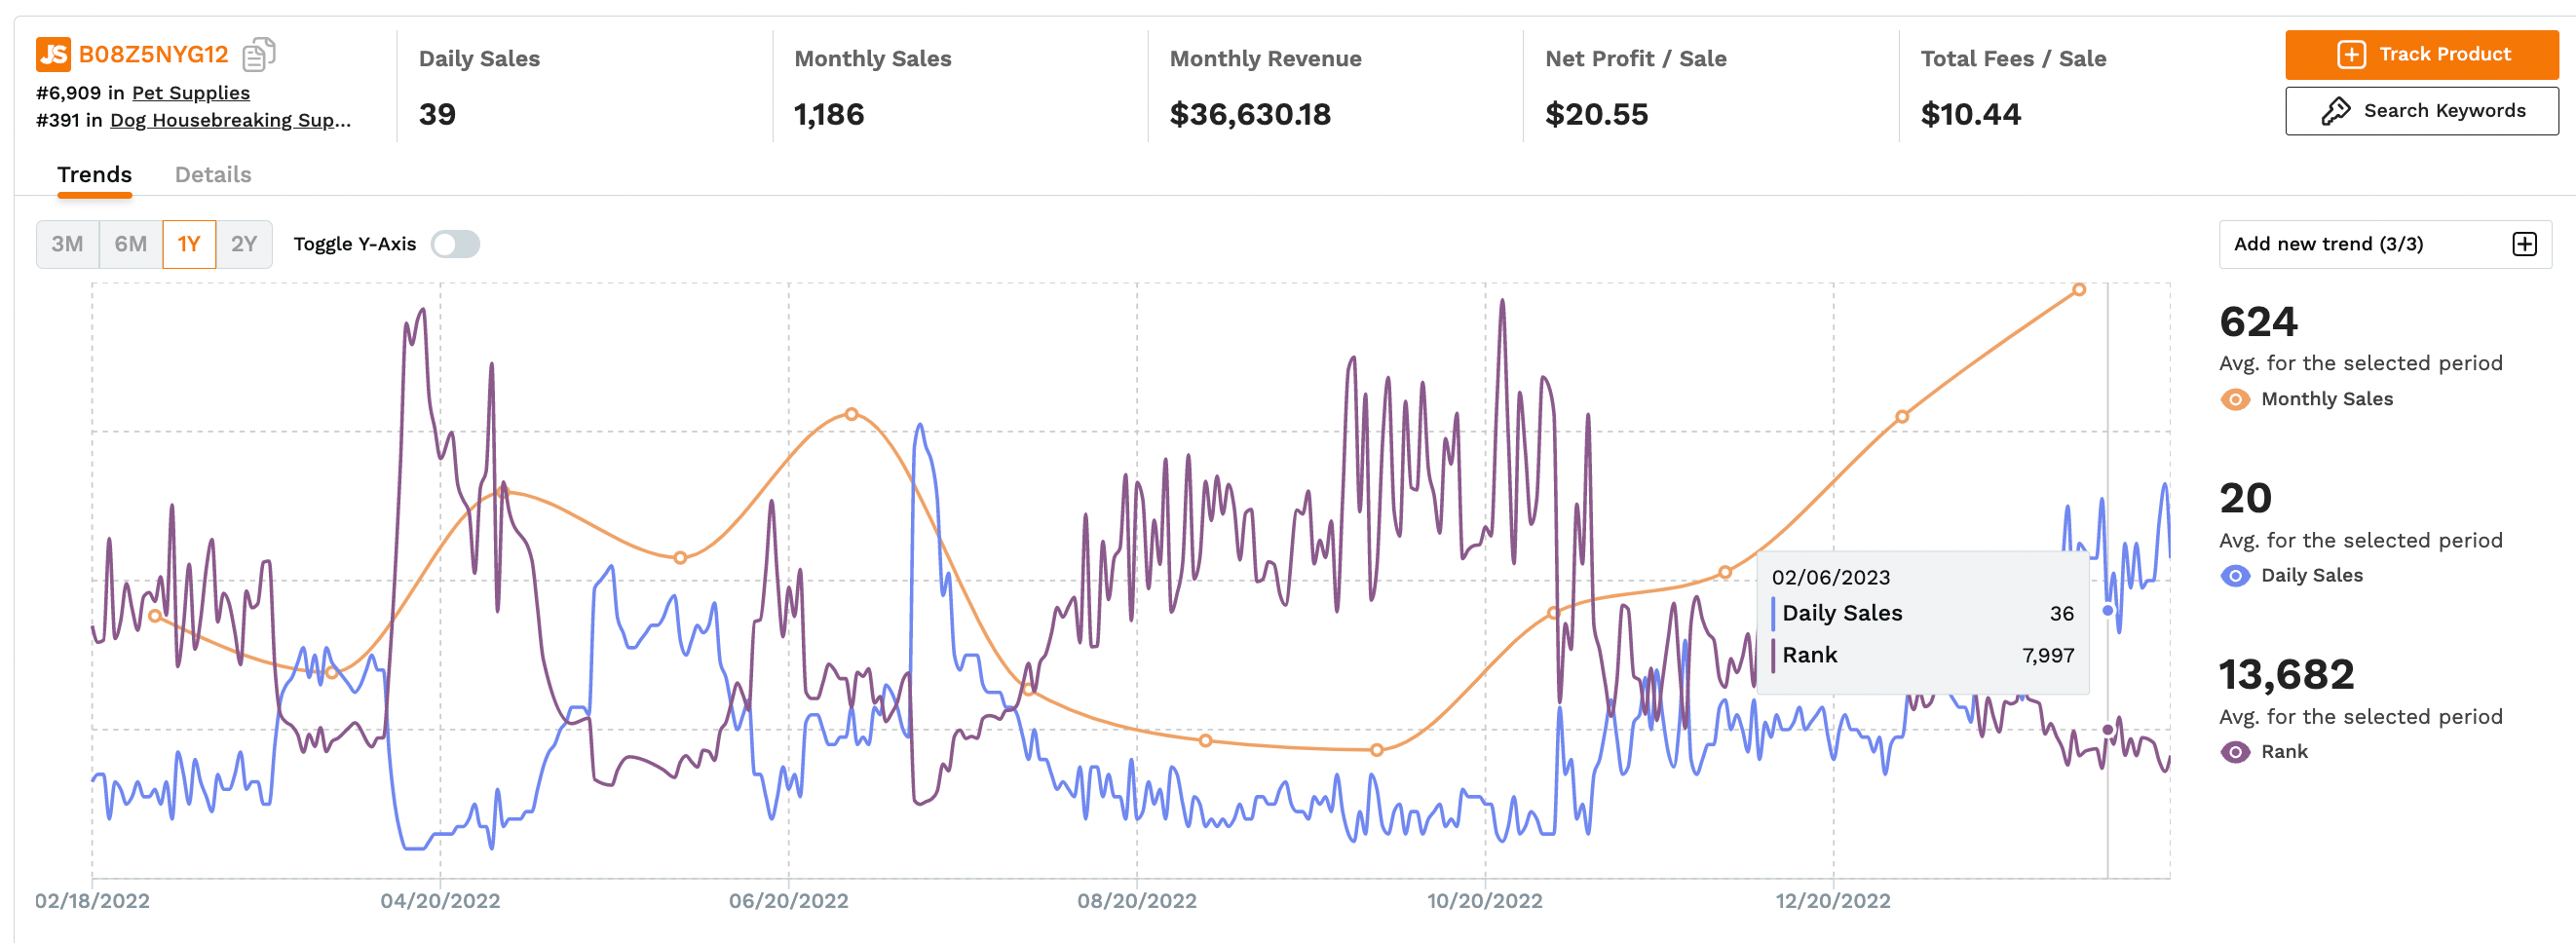Set chart range to 3M
This screenshot has height=943, width=2576.
click(67, 244)
